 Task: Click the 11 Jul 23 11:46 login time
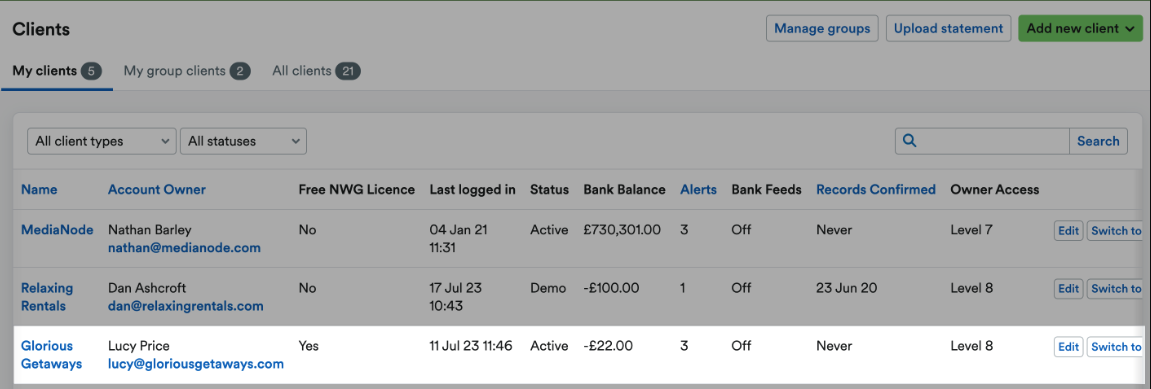pos(471,345)
